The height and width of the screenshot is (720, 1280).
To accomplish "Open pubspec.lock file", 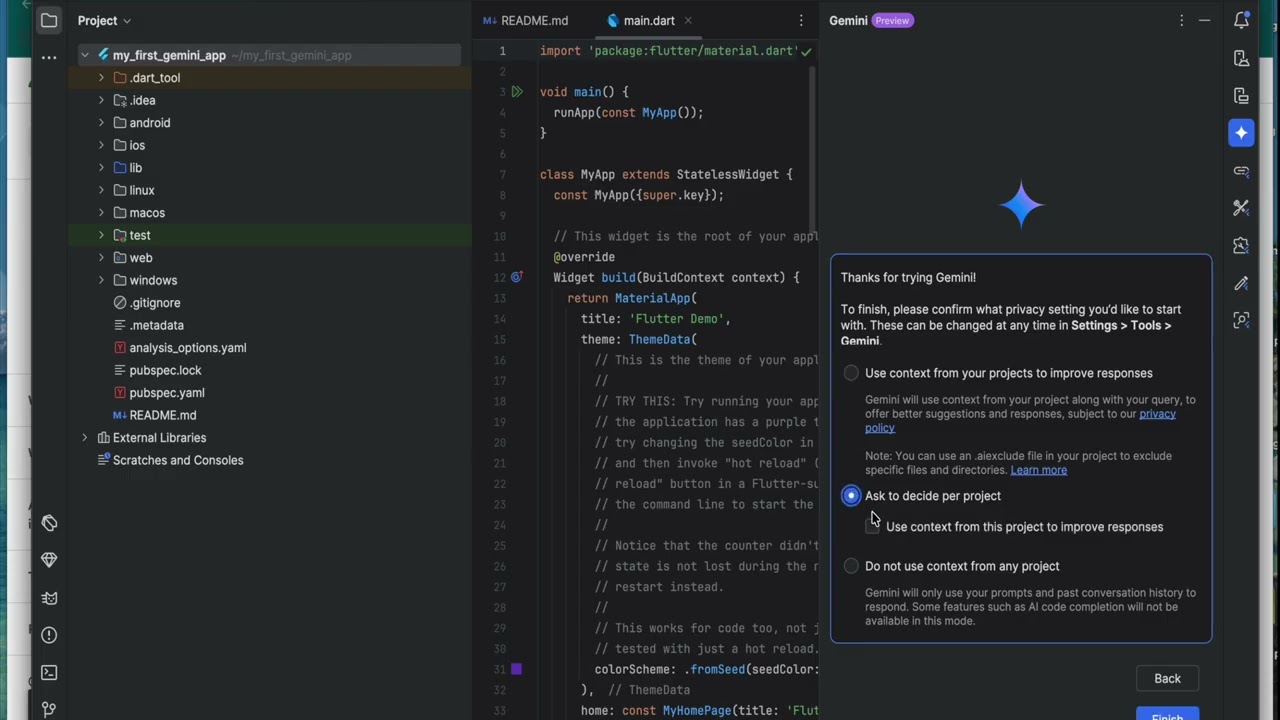I will pos(165,370).
